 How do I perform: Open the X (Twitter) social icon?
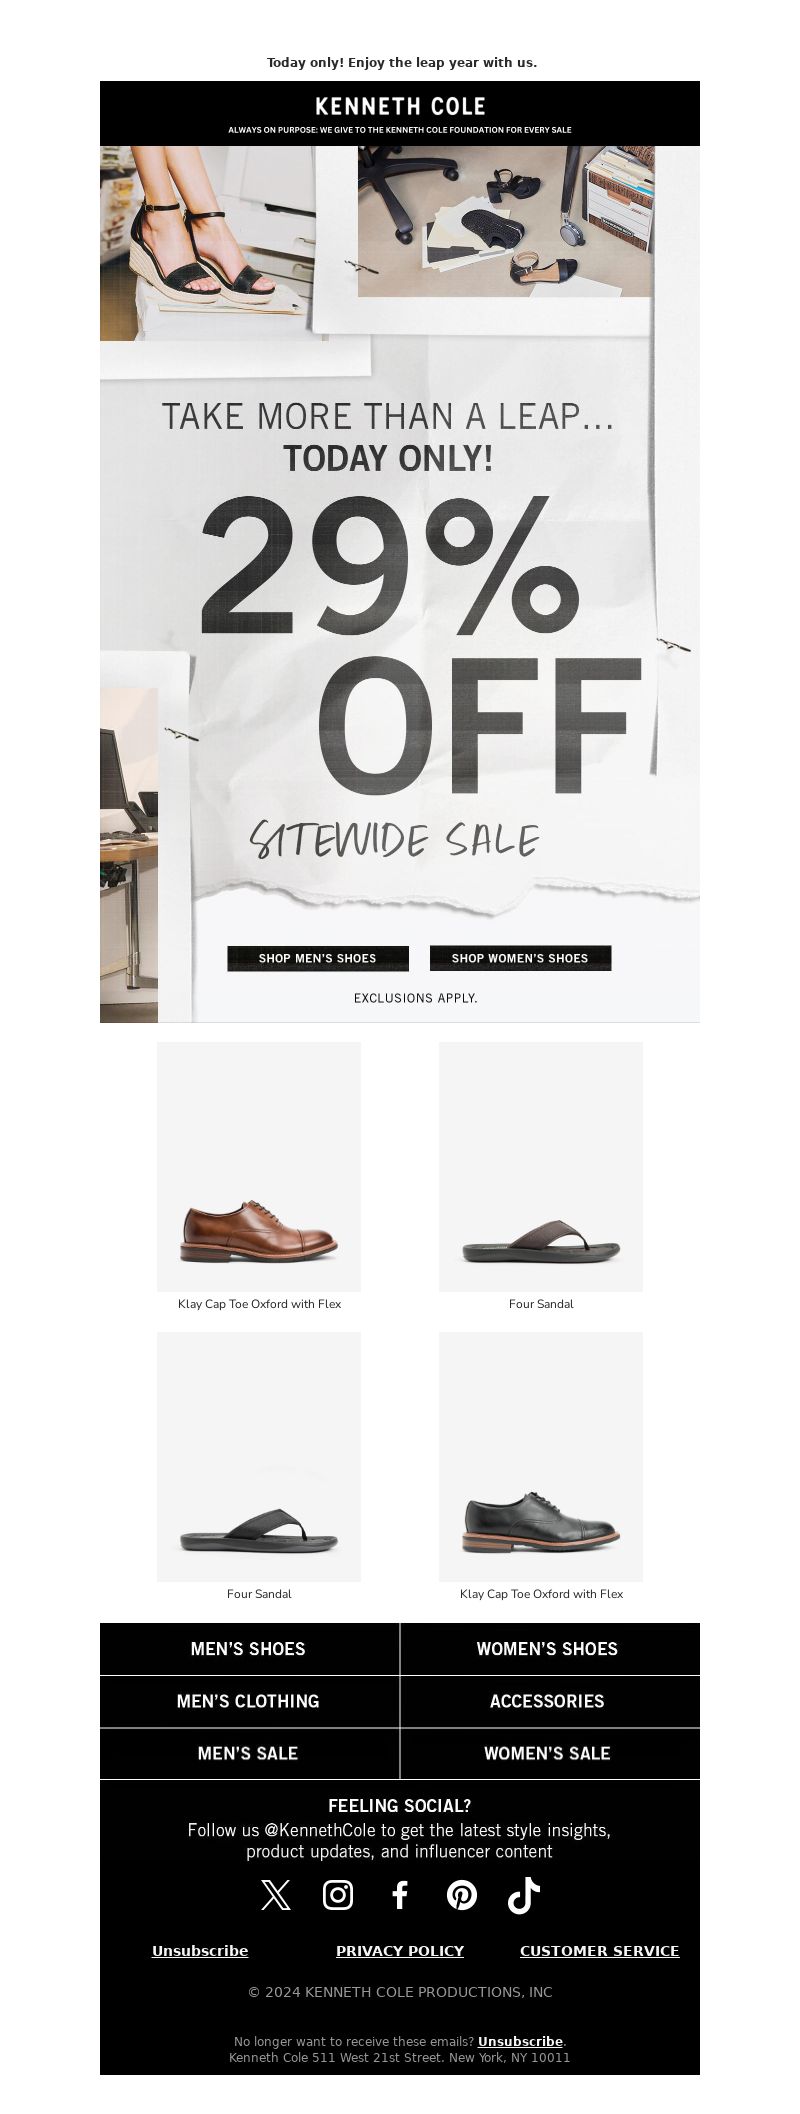pyautogui.click(x=276, y=1895)
